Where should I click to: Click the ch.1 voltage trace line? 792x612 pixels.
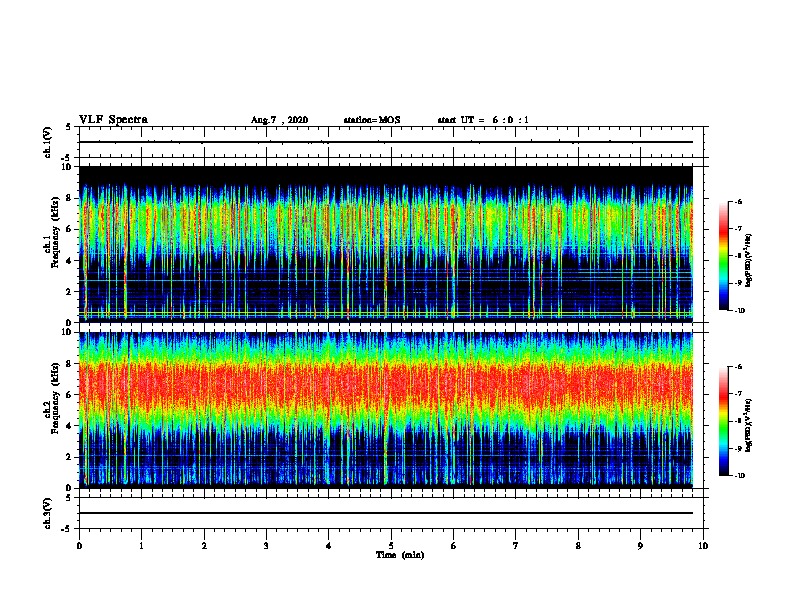click(386, 142)
